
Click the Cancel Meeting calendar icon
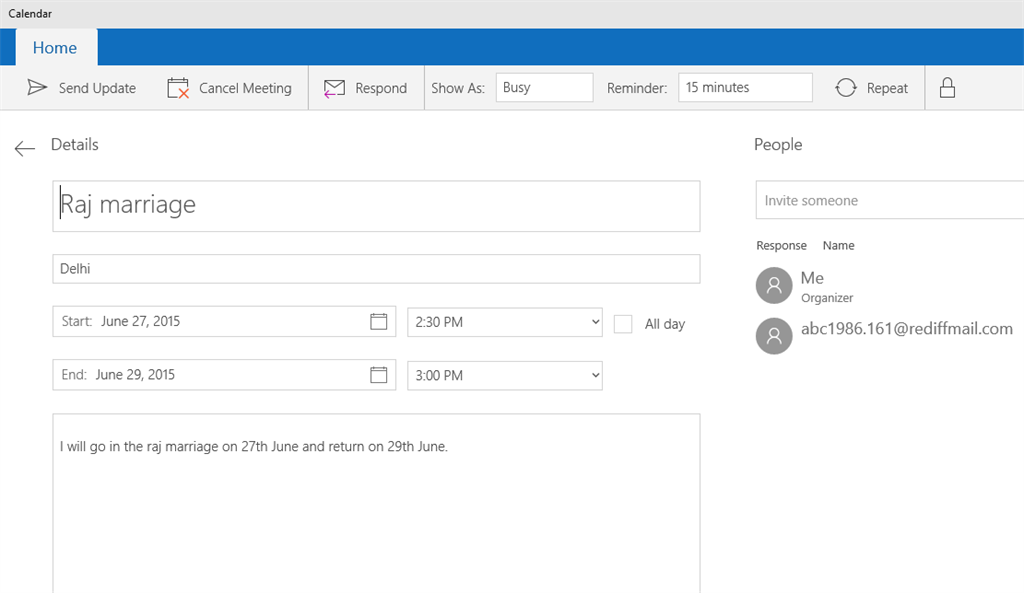click(x=178, y=88)
